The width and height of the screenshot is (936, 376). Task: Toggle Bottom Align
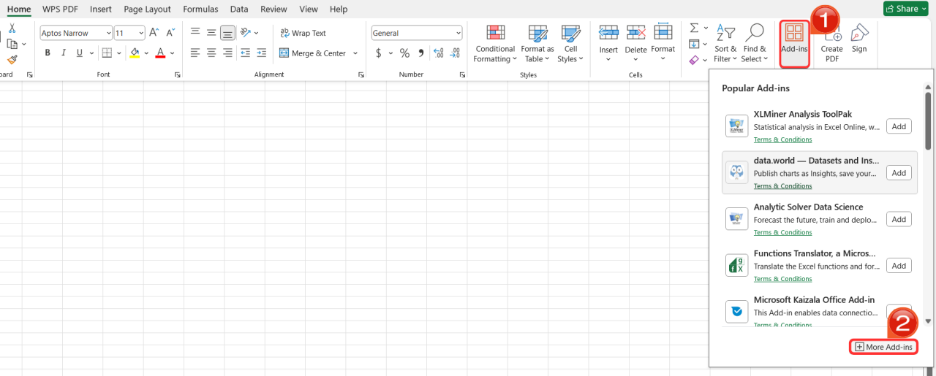(227, 33)
